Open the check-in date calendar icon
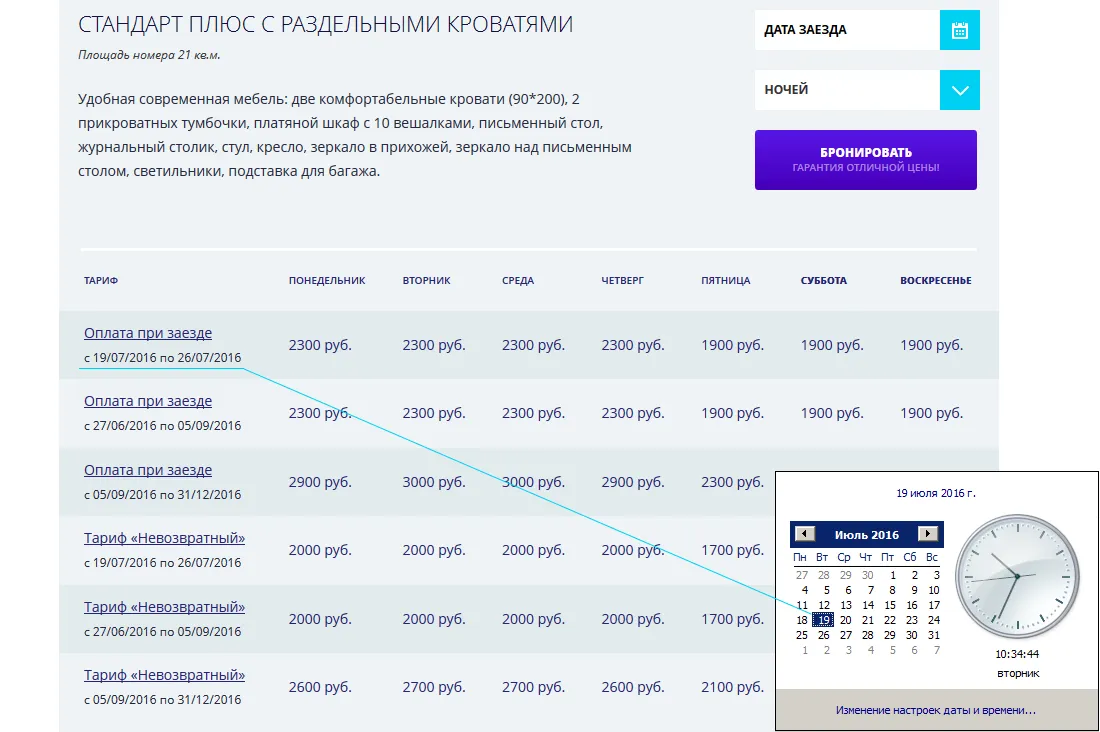Viewport: 1100px width, 732px height. point(960,30)
